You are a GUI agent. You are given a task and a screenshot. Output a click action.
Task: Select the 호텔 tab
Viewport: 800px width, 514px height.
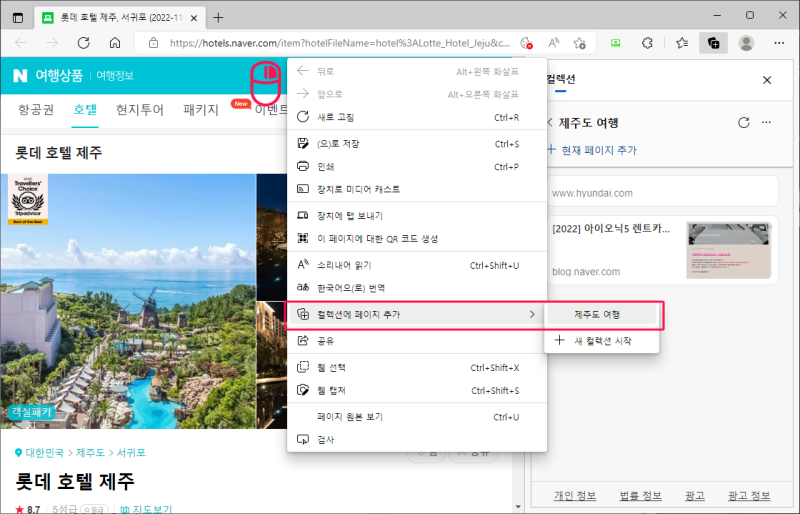(85, 110)
